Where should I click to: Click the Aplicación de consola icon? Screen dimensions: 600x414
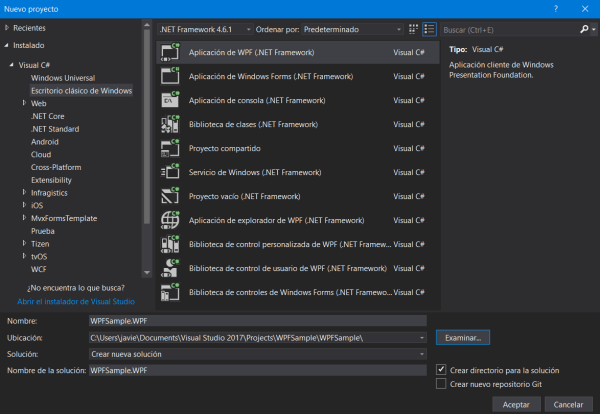click(x=169, y=100)
